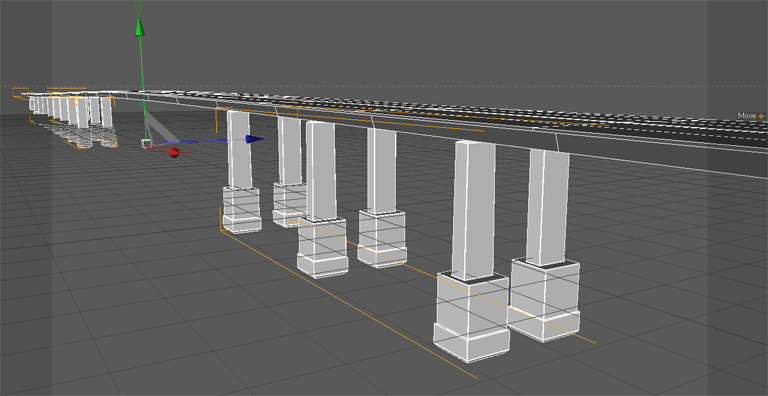The width and height of the screenshot is (768, 396).
Task: Click the gray plane handle between axes
Action: (163, 127)
